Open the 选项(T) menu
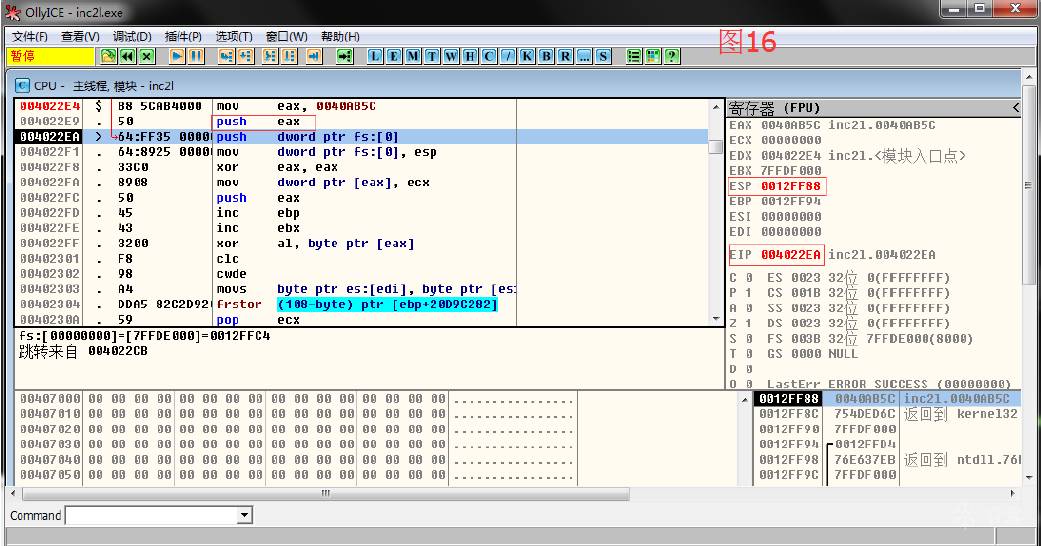This screenshot has height=546, width=1041. click(234, 37)
